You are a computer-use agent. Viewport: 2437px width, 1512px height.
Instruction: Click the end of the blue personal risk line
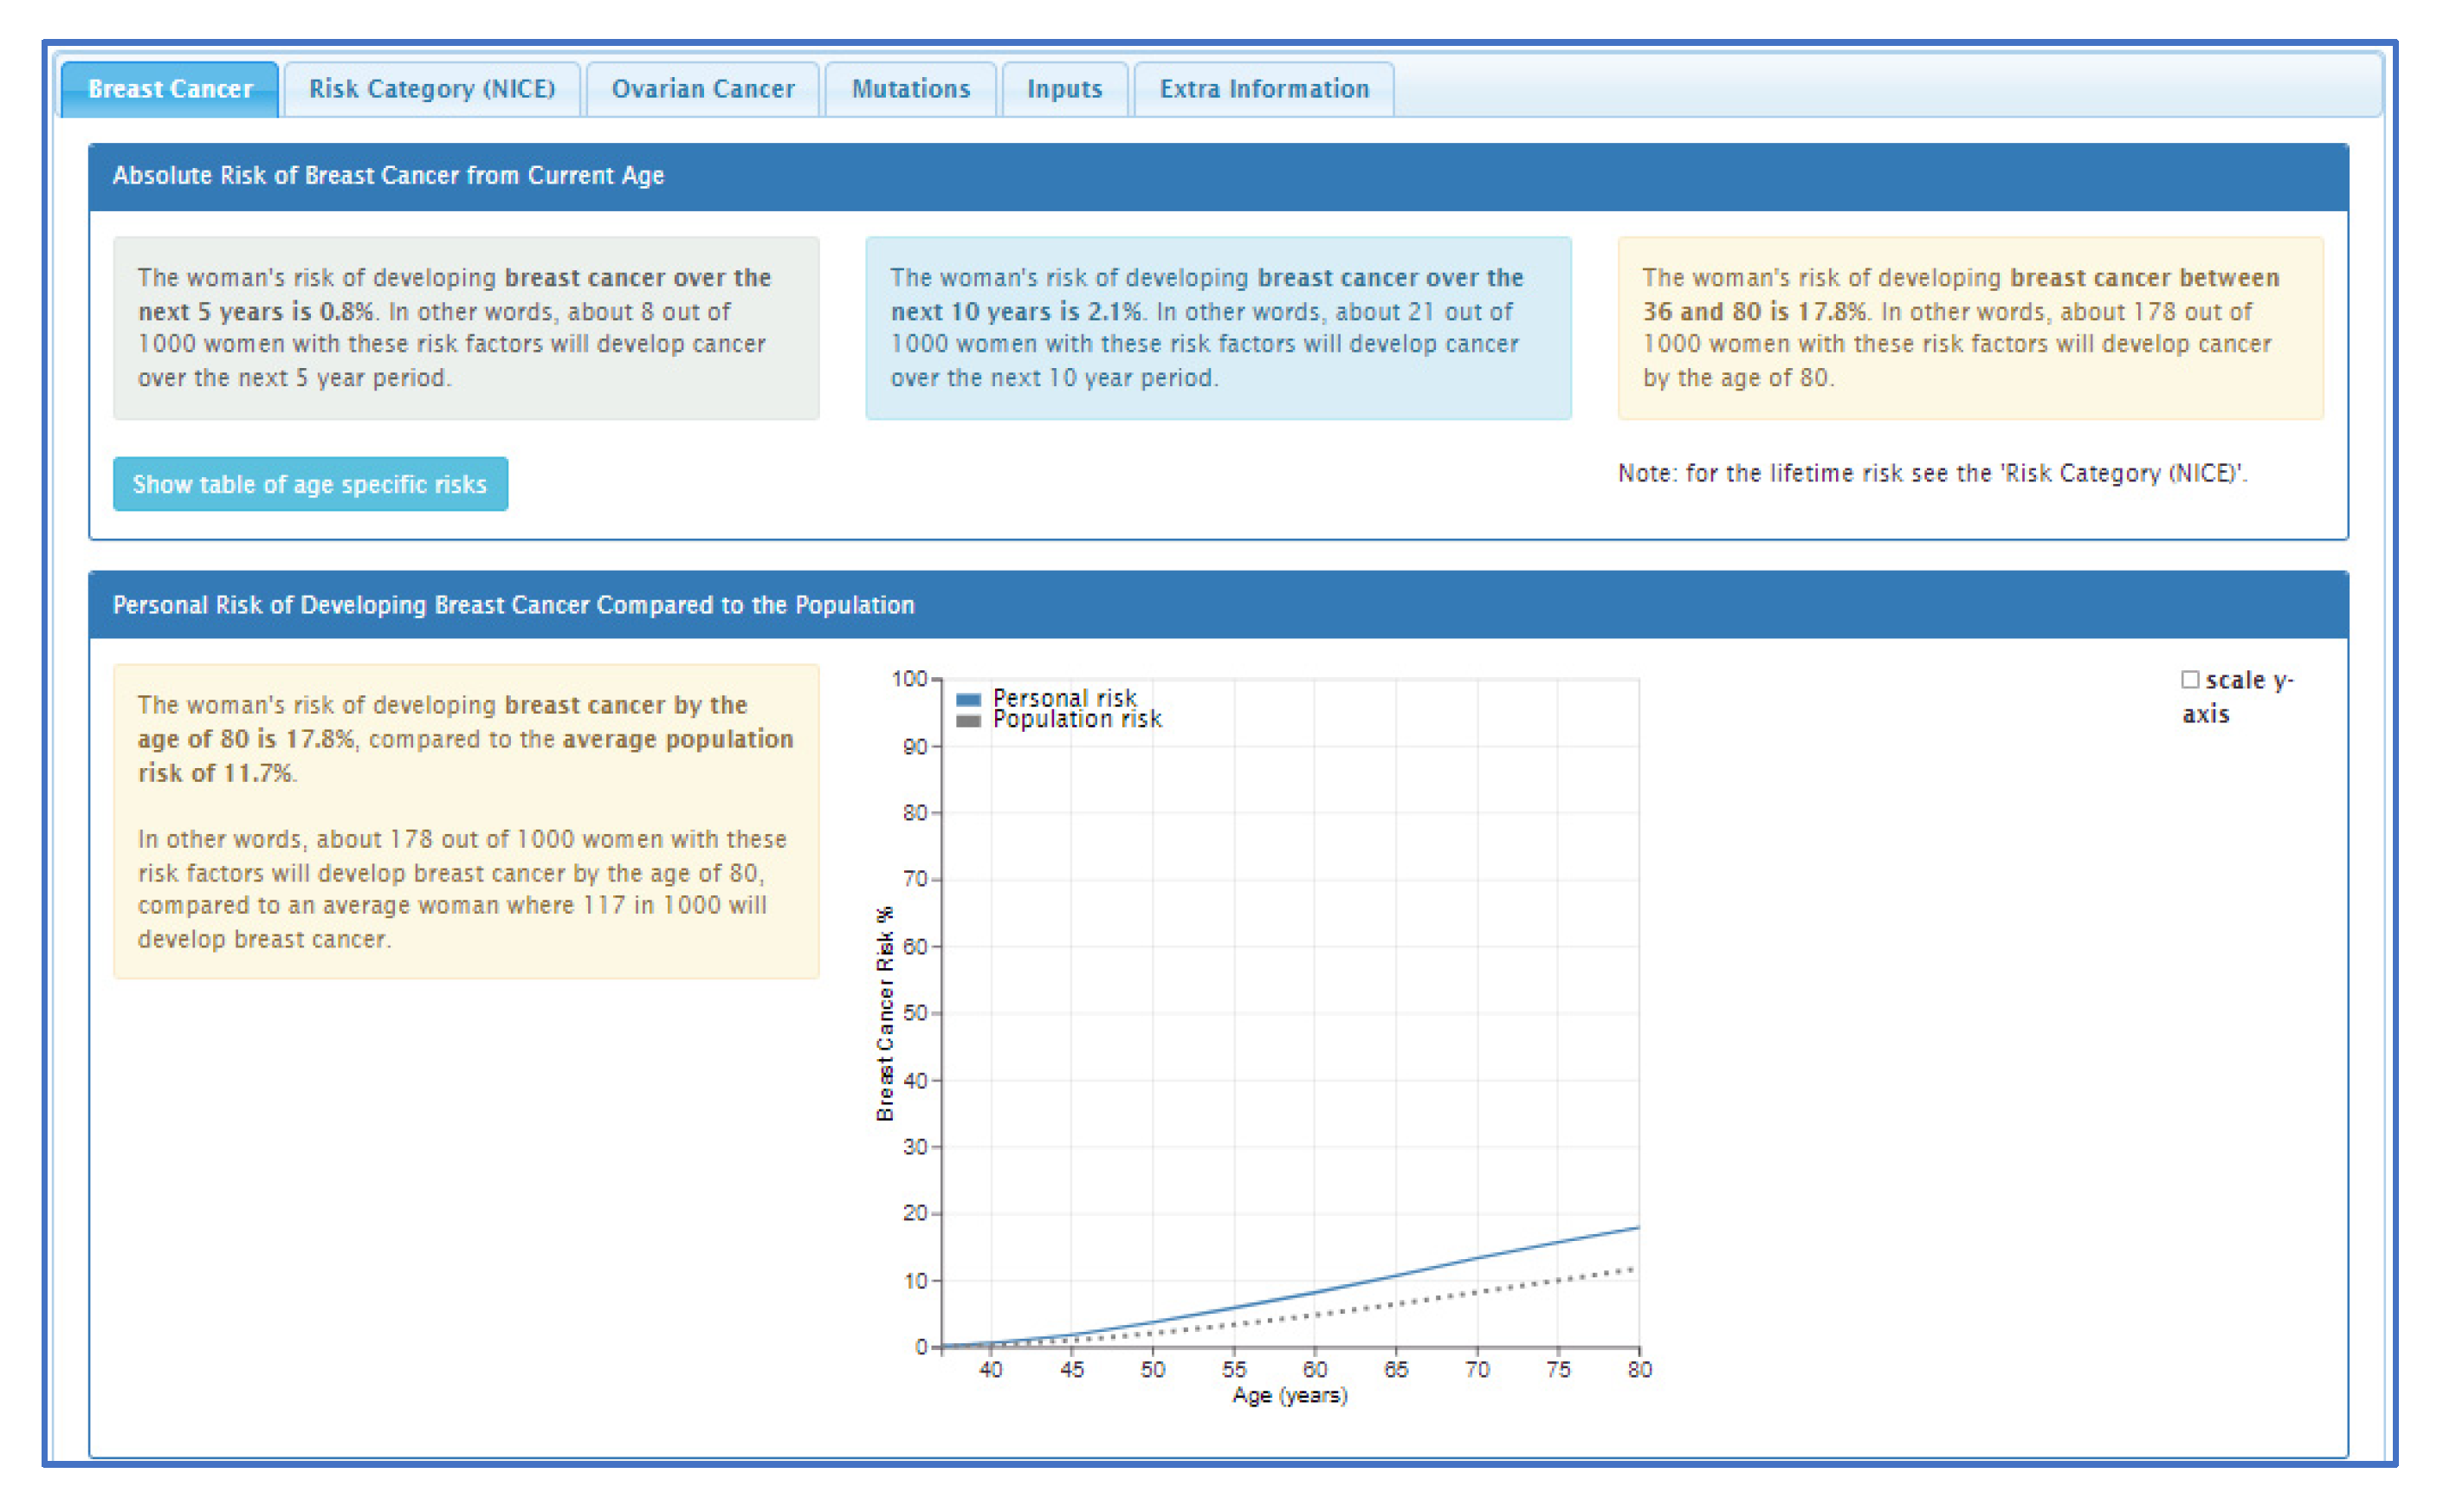point(1635,1227)
